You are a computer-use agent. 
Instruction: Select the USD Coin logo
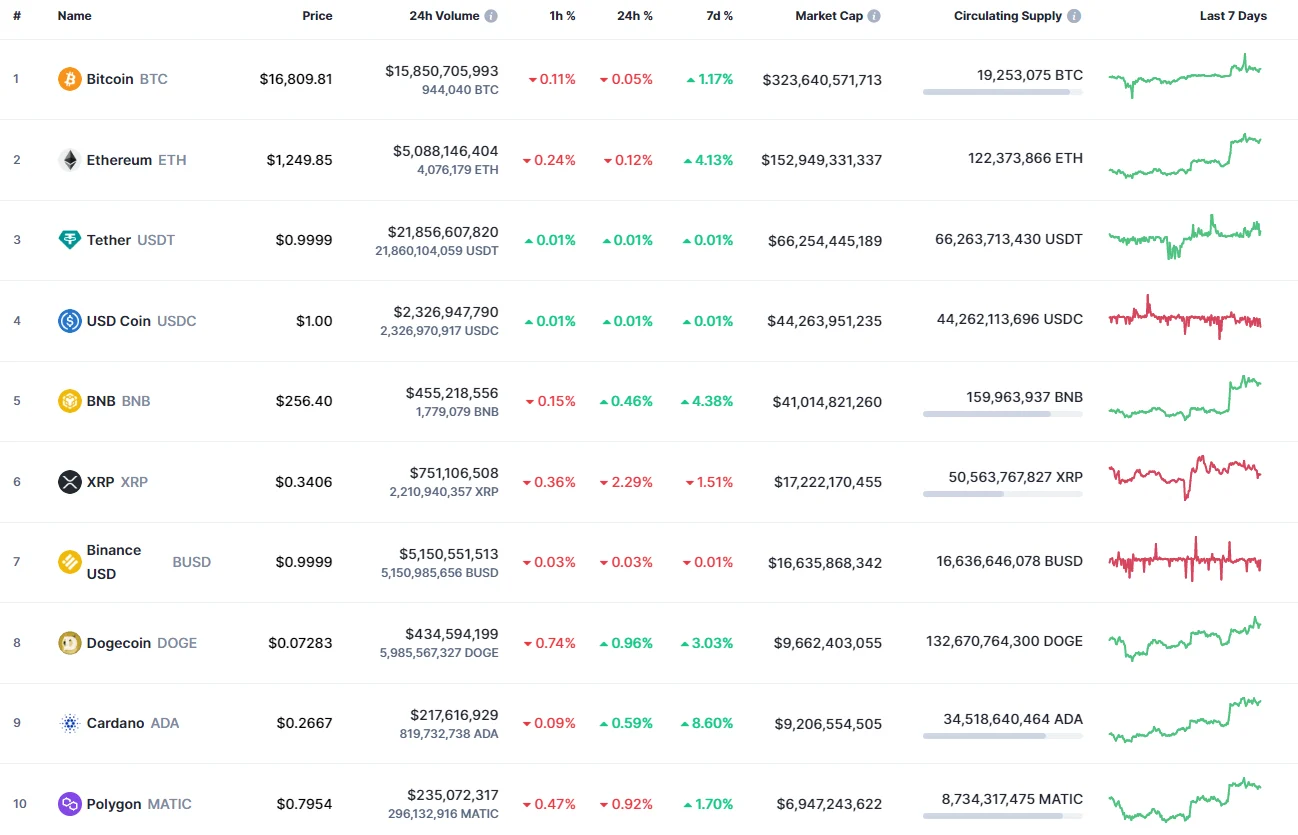pyautogui.click(x=68, y=321)
